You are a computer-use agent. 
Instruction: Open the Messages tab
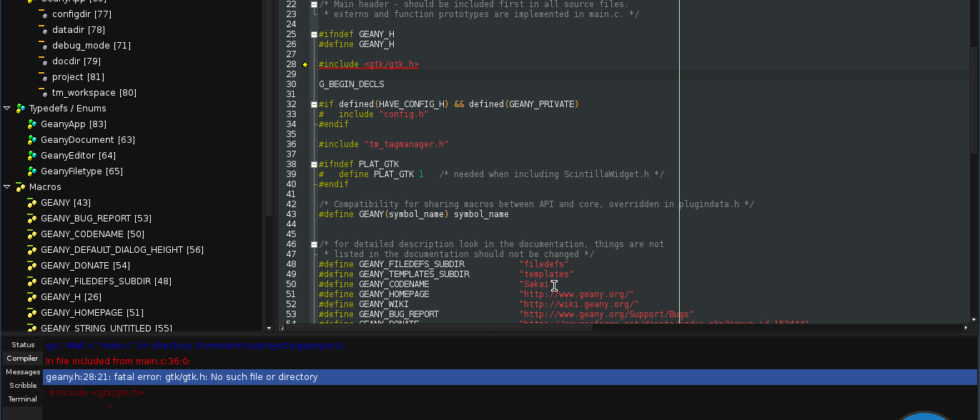22,371
